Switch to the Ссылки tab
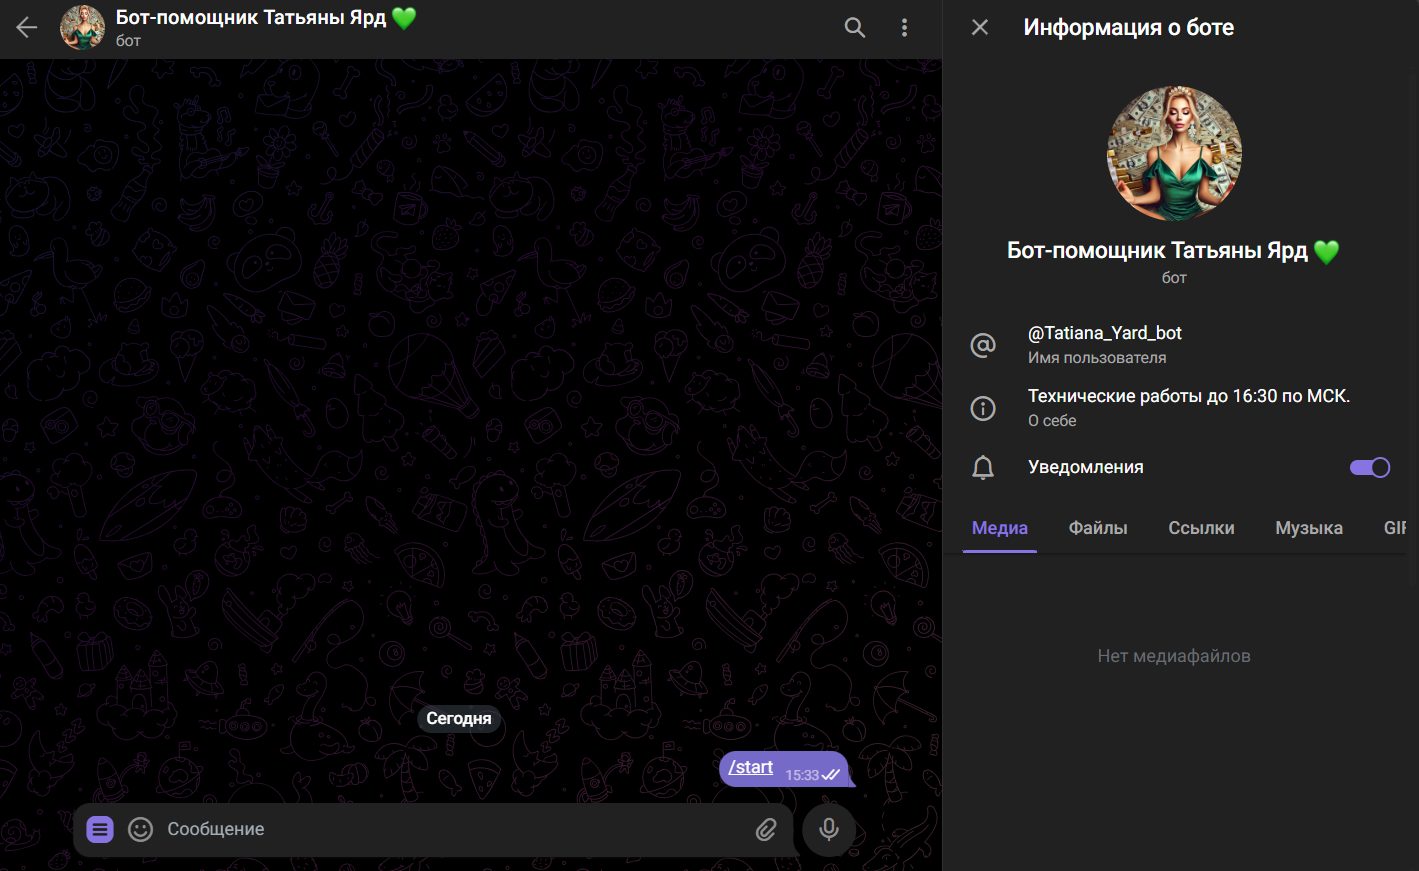The height and width of the screenshot is (871, 1419). 1201,528
